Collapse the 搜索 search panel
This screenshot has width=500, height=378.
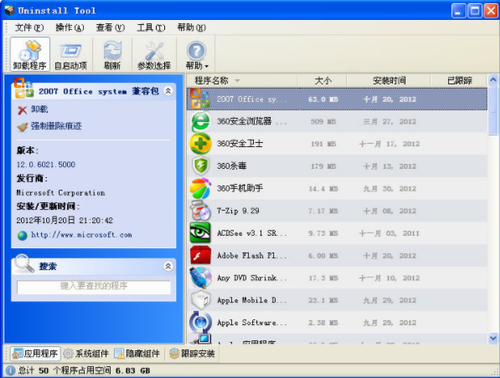[x=168, y=266]
